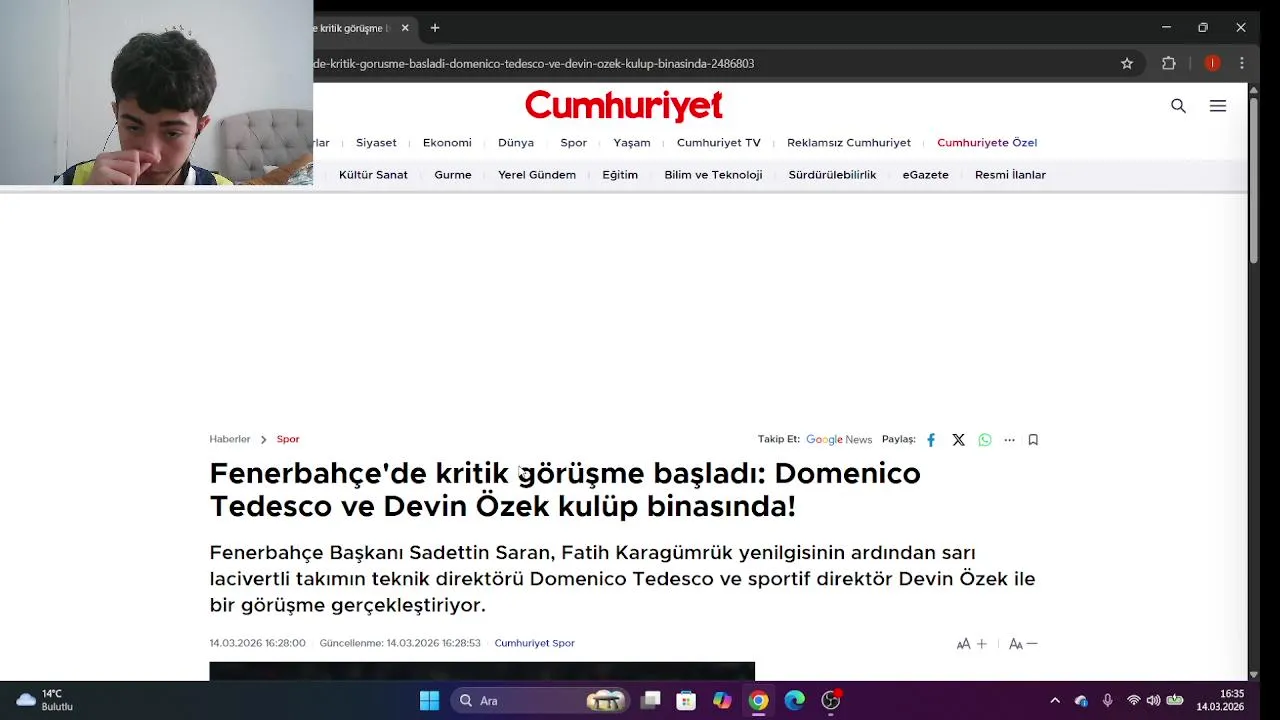
Task: Click the Spor breadcrumb link
Action: (x=288, y=439)
